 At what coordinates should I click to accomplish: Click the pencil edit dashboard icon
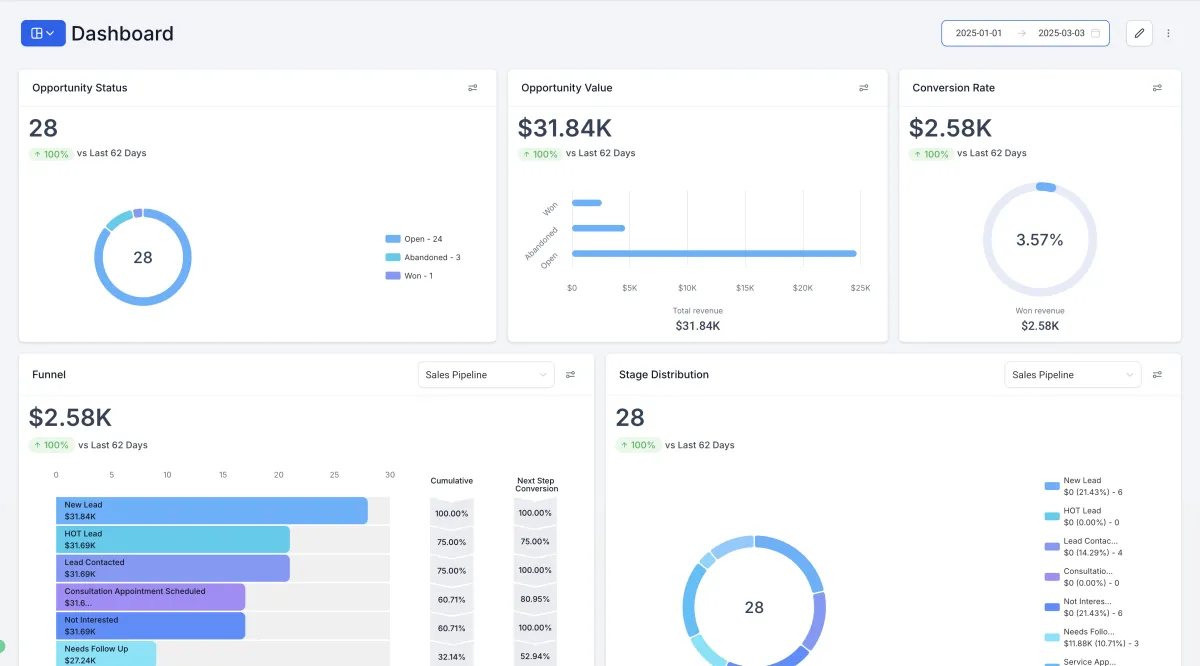point(1139,33)
